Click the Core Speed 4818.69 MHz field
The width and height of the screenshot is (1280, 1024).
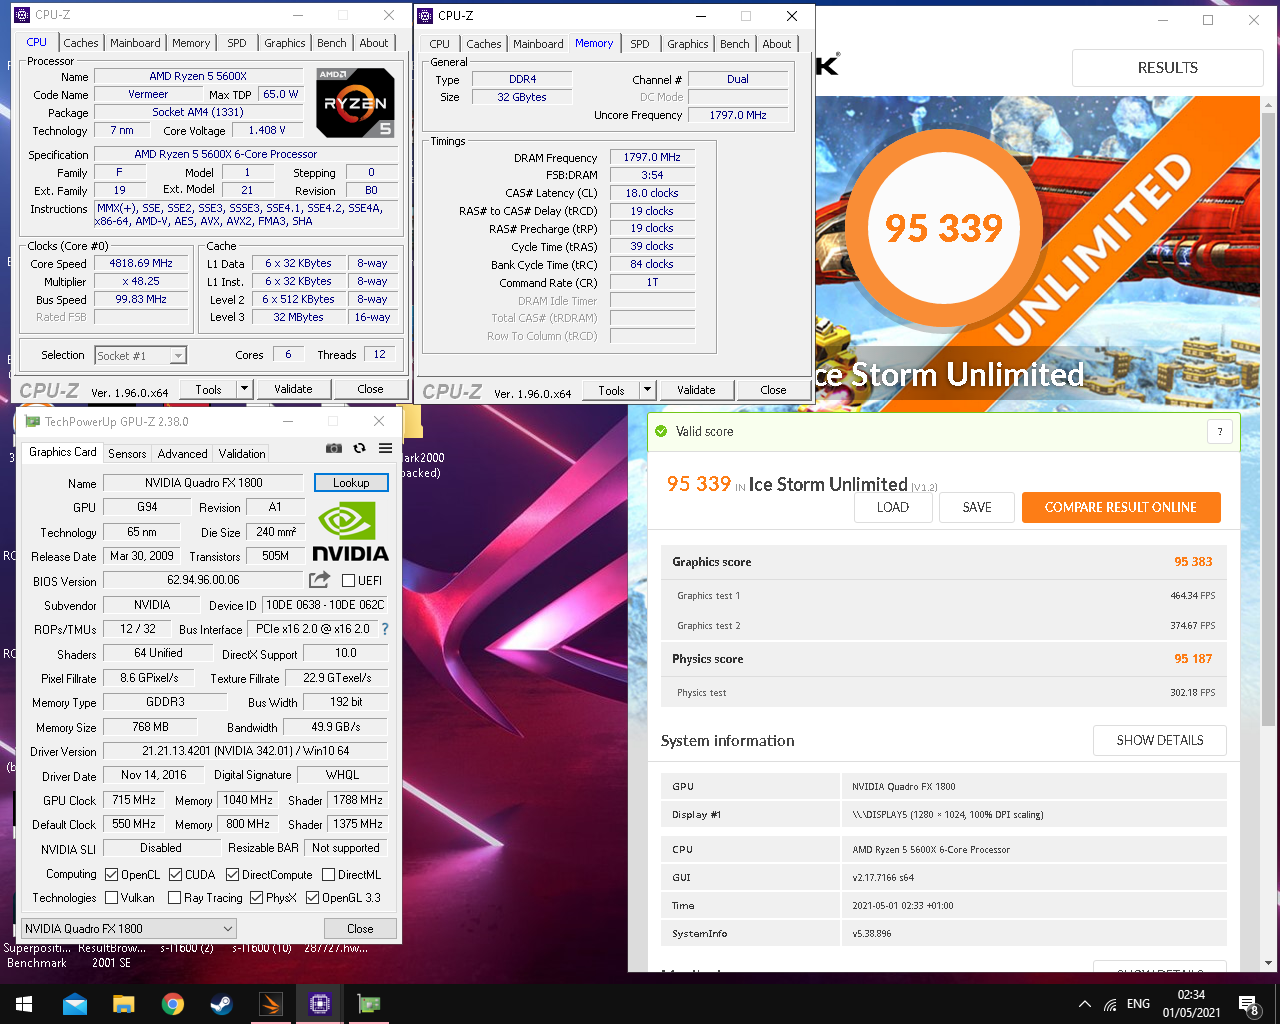[141, 263]
